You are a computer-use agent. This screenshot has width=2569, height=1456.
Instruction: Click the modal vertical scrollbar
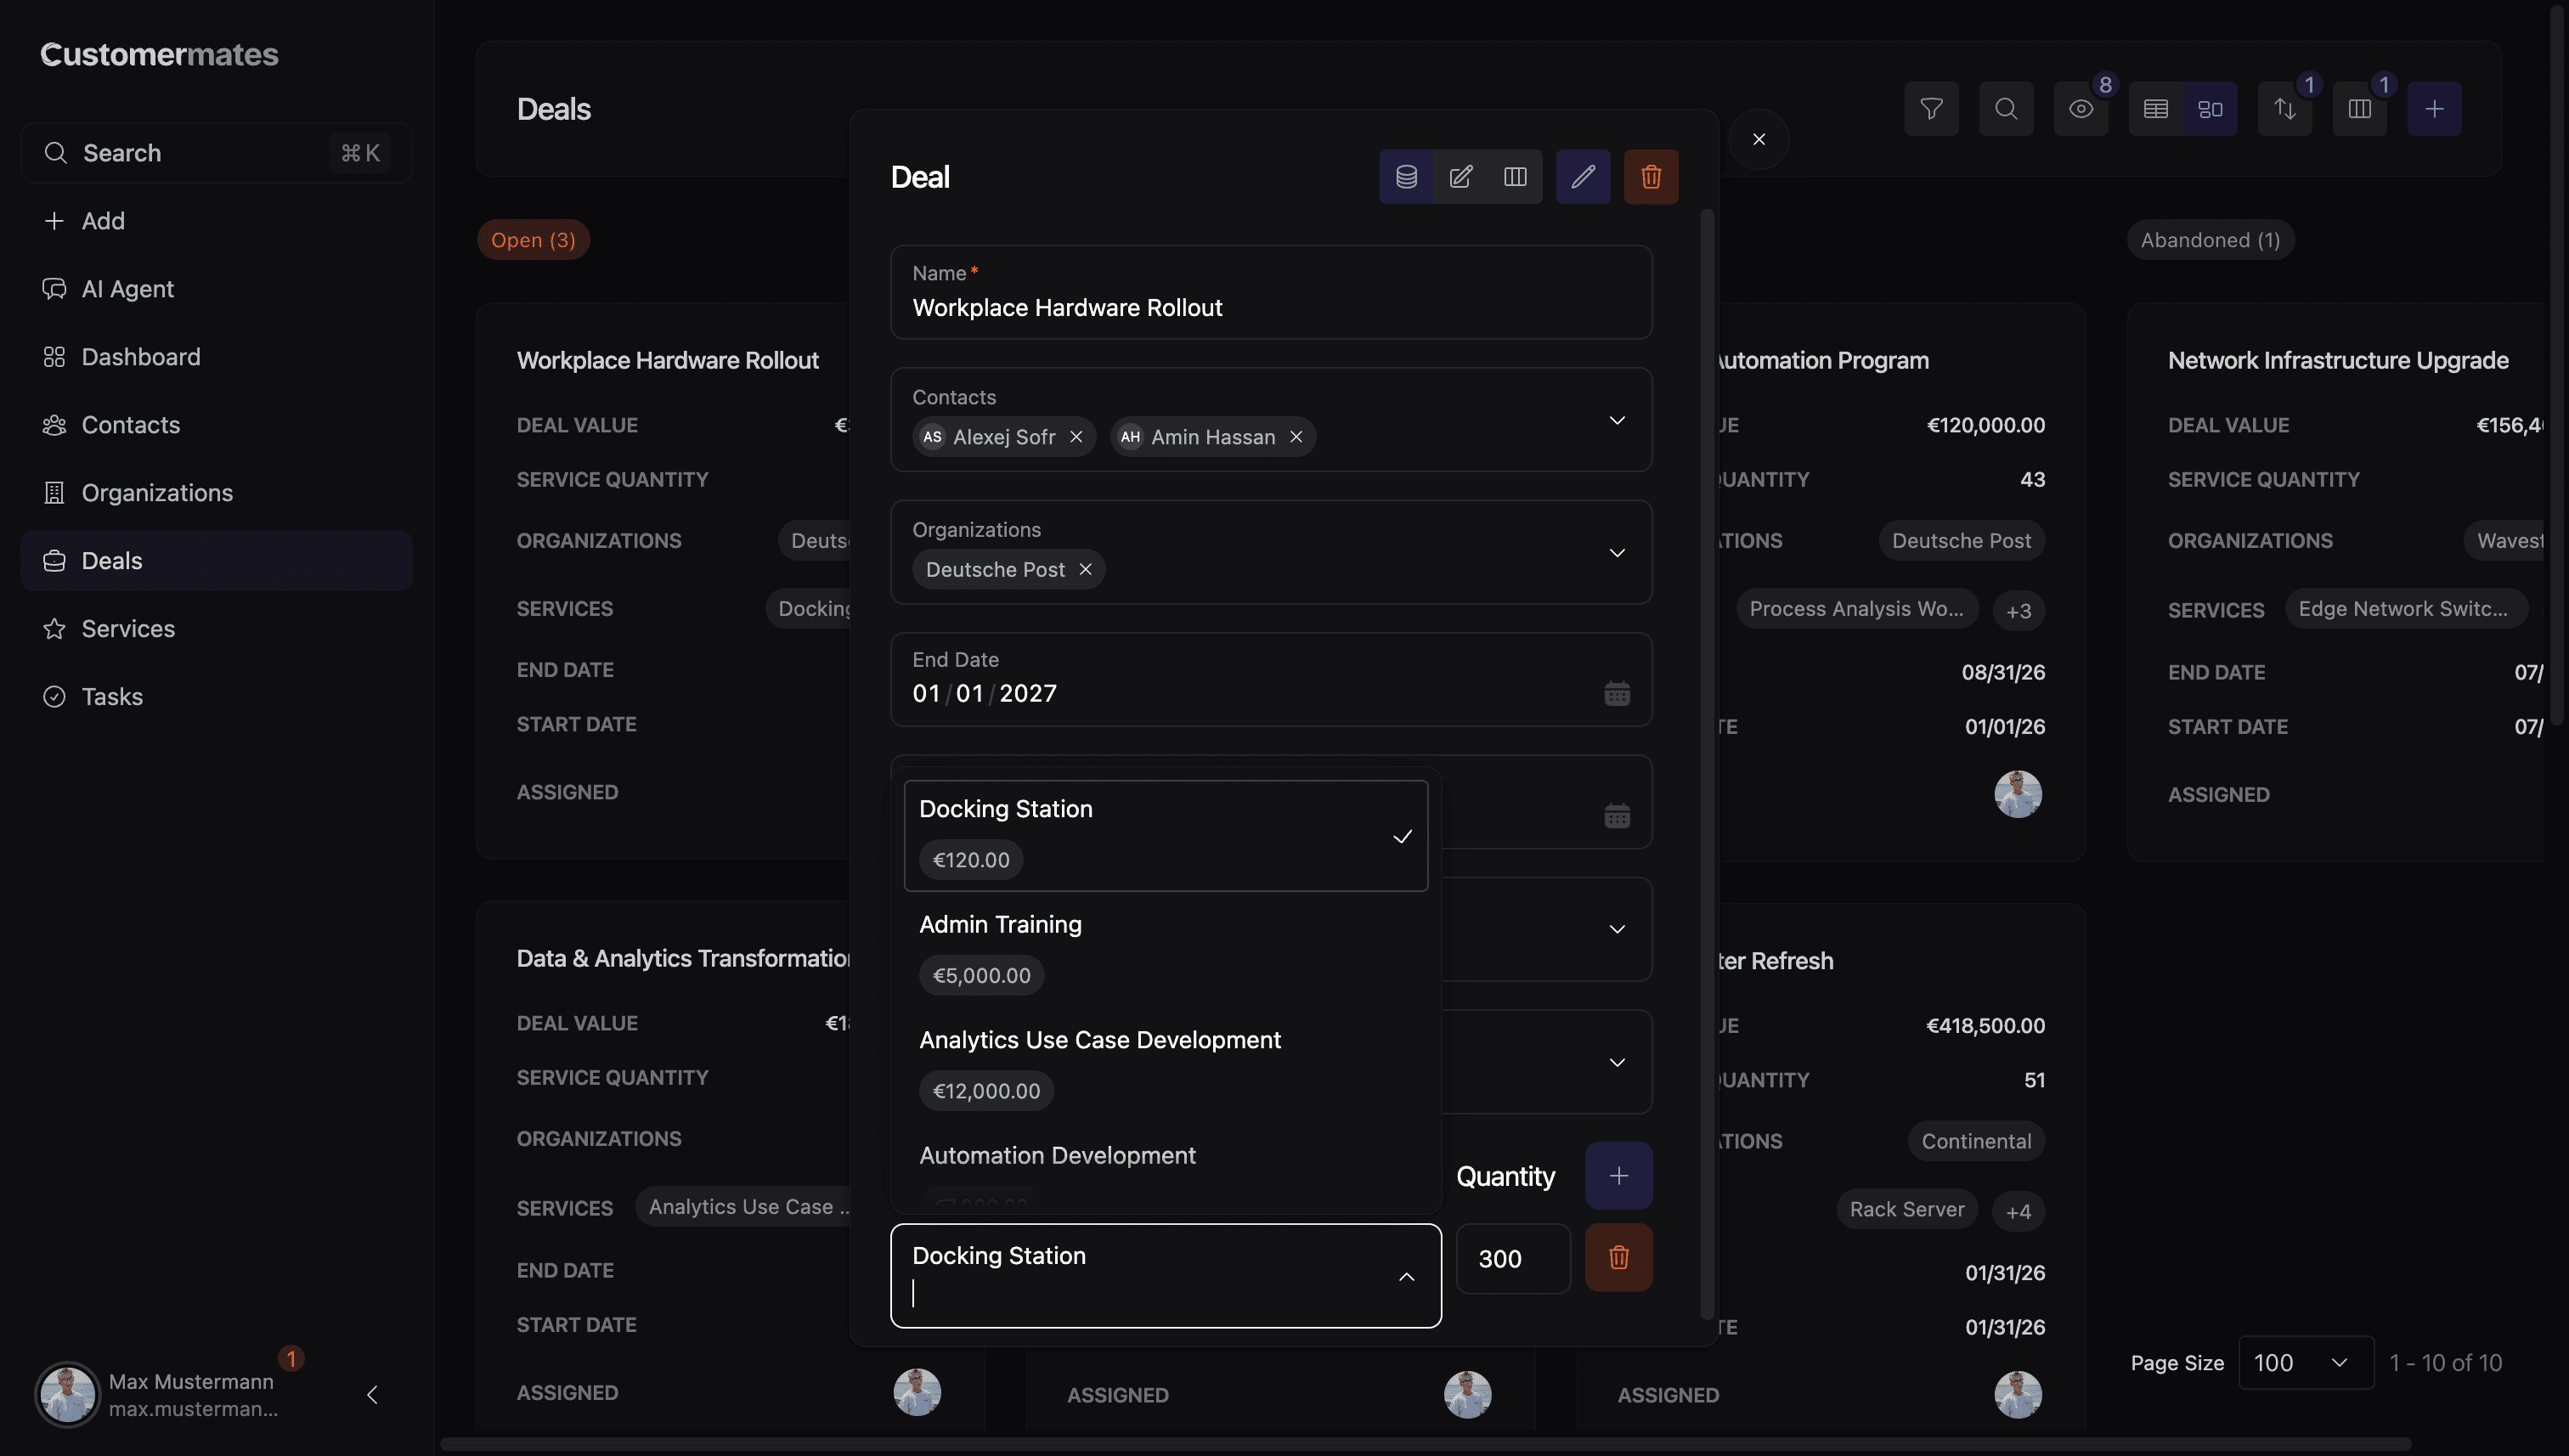coord(1707,760)
